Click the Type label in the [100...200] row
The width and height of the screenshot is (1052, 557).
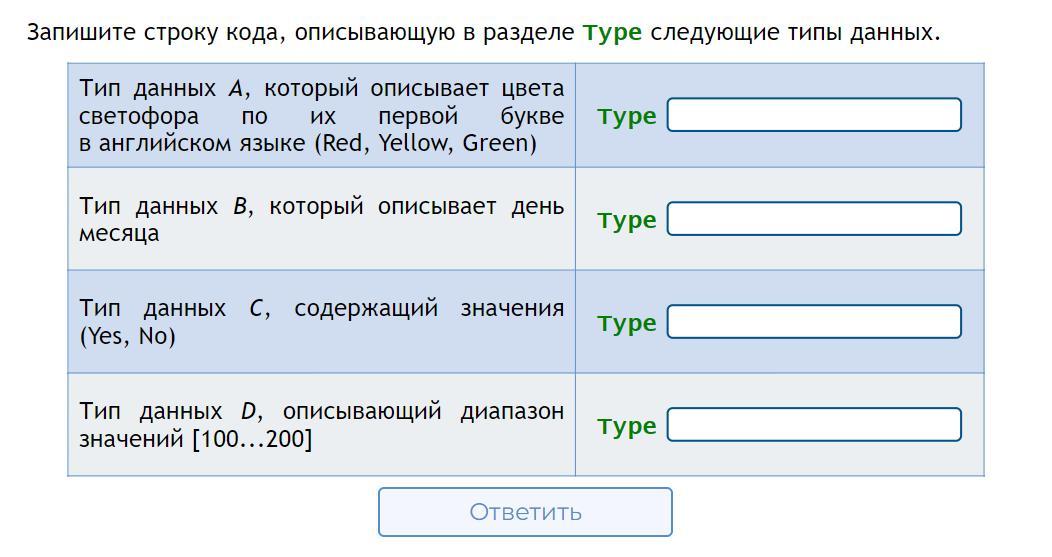tap(626, 426)
